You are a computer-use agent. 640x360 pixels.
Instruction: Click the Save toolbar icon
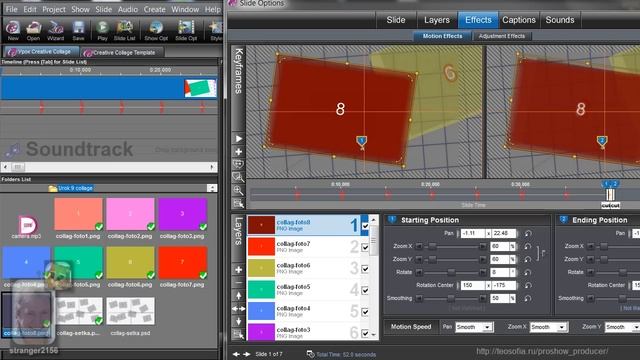(78, 30)
